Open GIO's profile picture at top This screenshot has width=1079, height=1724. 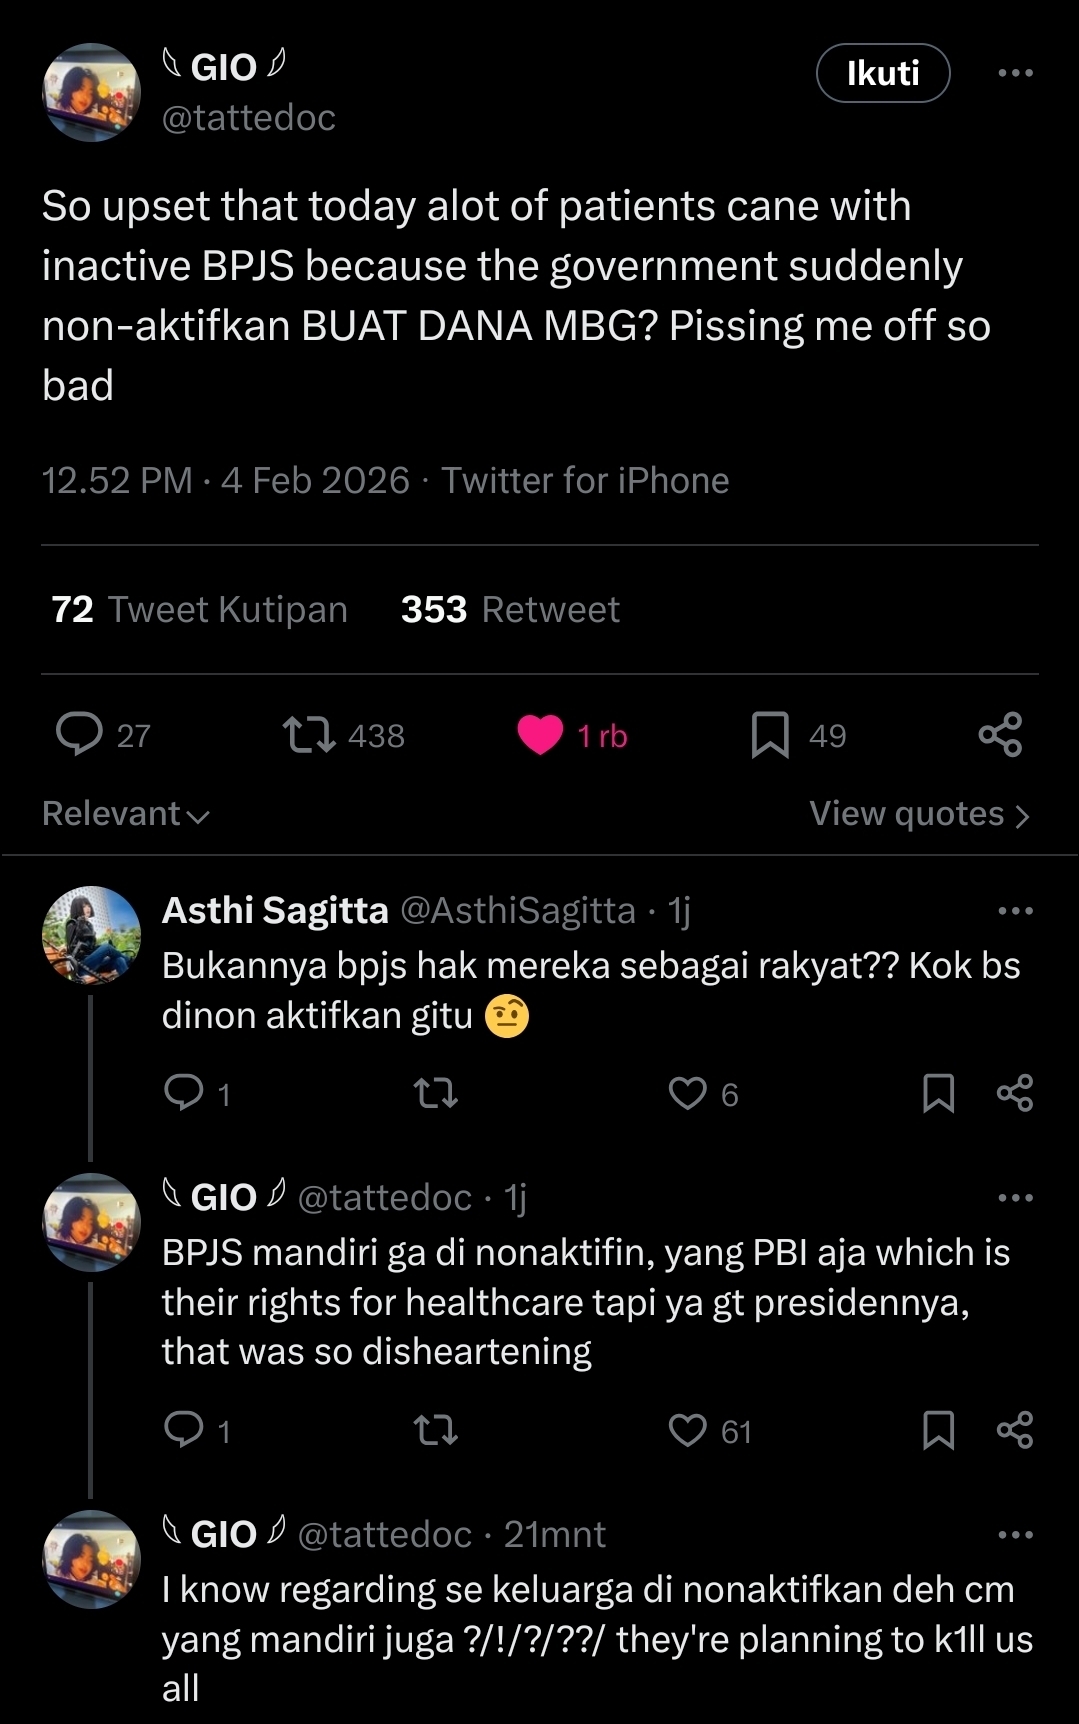pyautogui.click(x=91, y=92)
